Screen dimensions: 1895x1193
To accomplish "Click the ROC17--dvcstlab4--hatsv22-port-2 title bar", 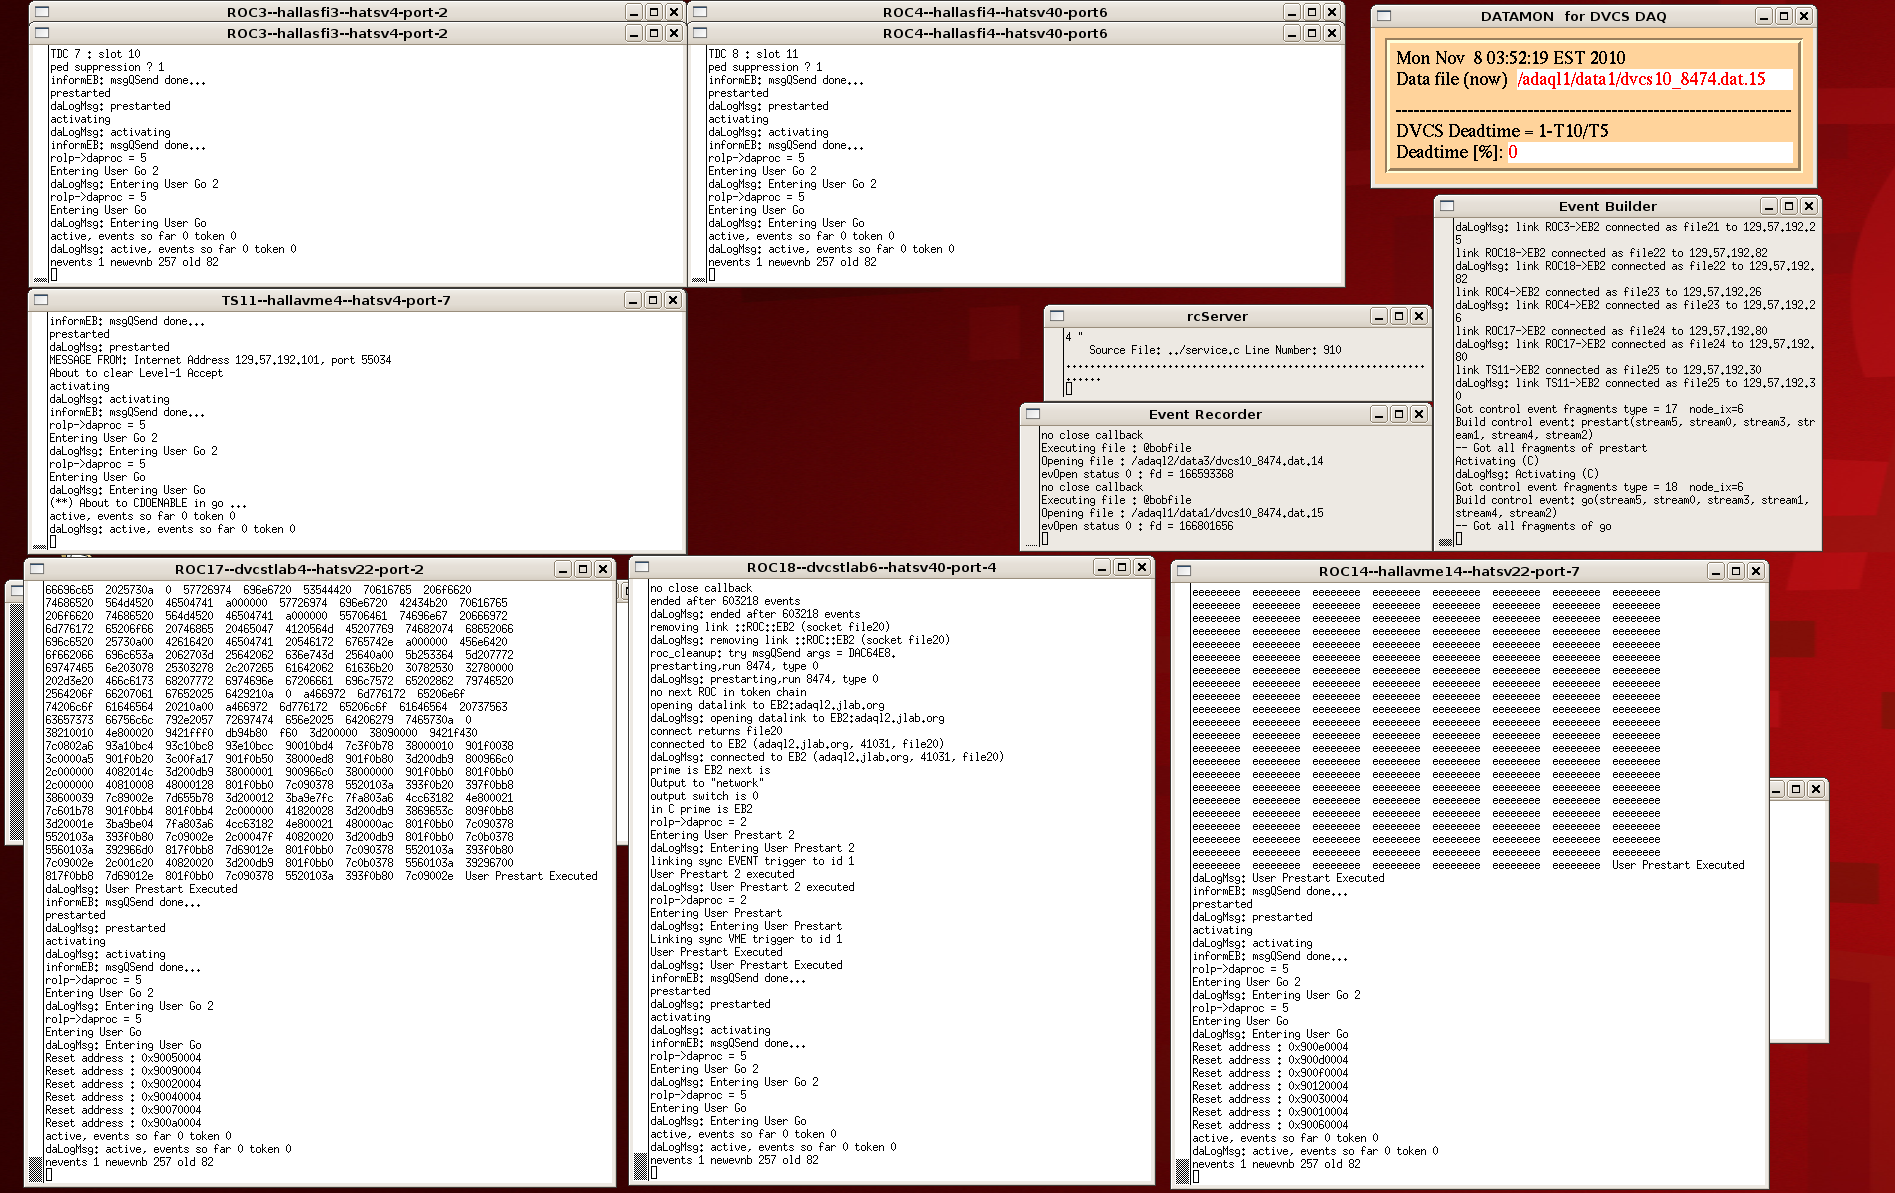I will click(299, 569).
